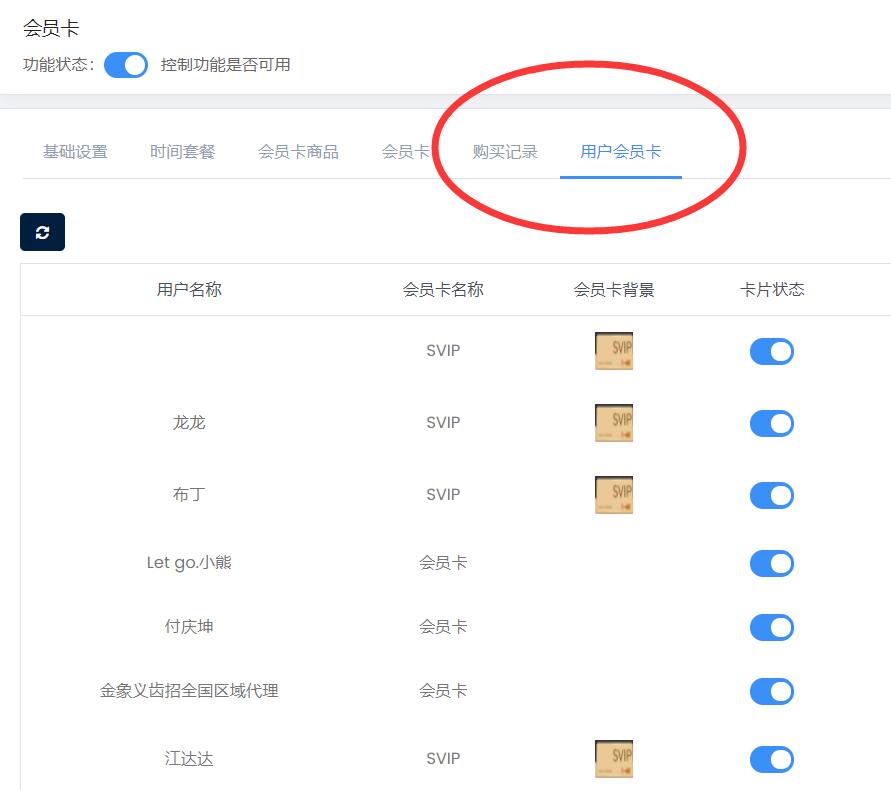Select the user name 付庆坤
Screen dimensions: 891x790
tap(189, 627)
